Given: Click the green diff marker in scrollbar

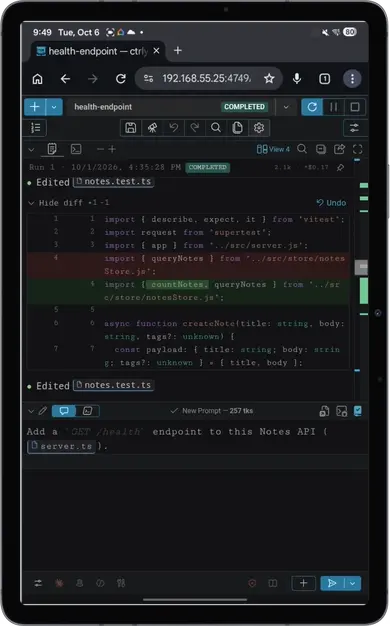Looking at the screenshot, I should pos(364,291).
